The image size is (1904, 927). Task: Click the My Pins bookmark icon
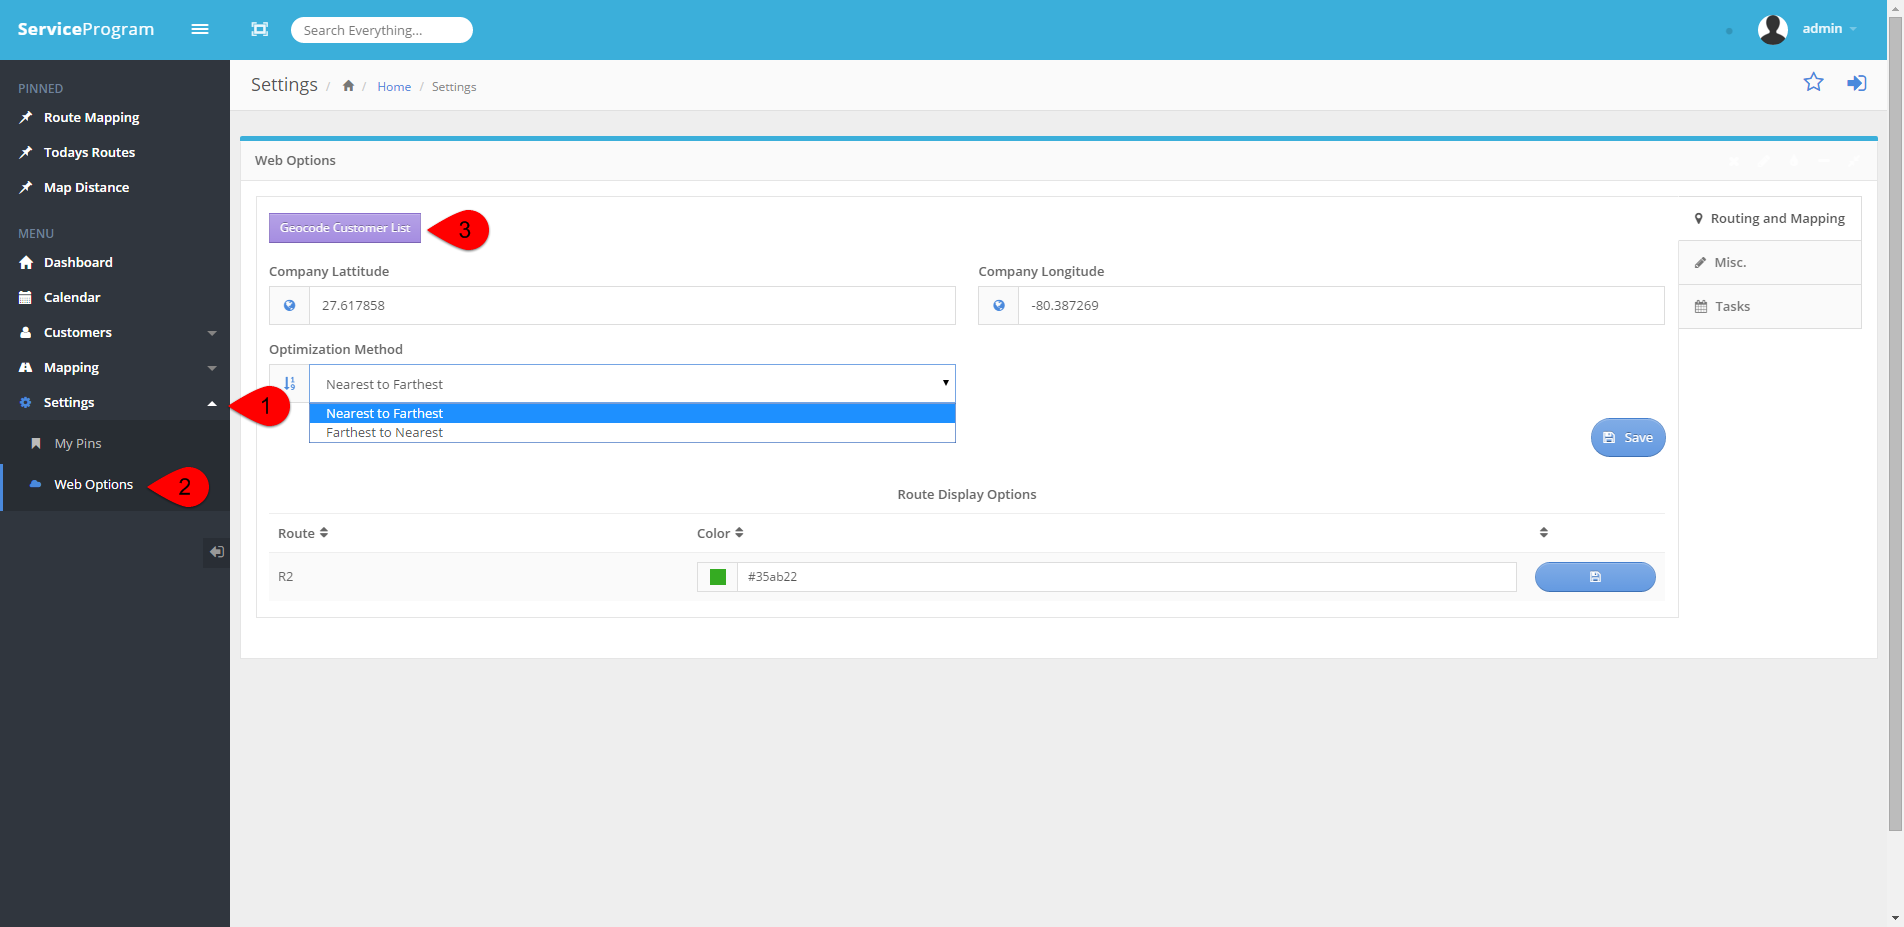36,443
